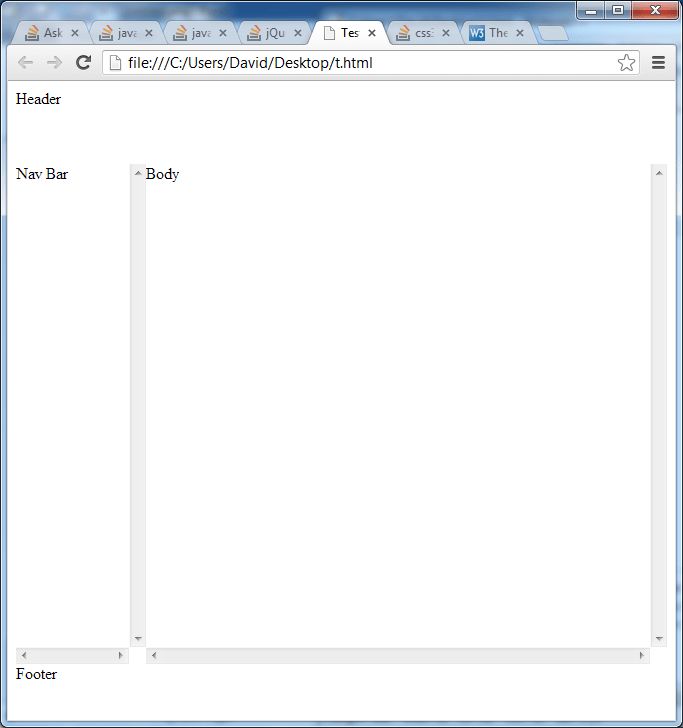Click the 'Body' text

163,174
